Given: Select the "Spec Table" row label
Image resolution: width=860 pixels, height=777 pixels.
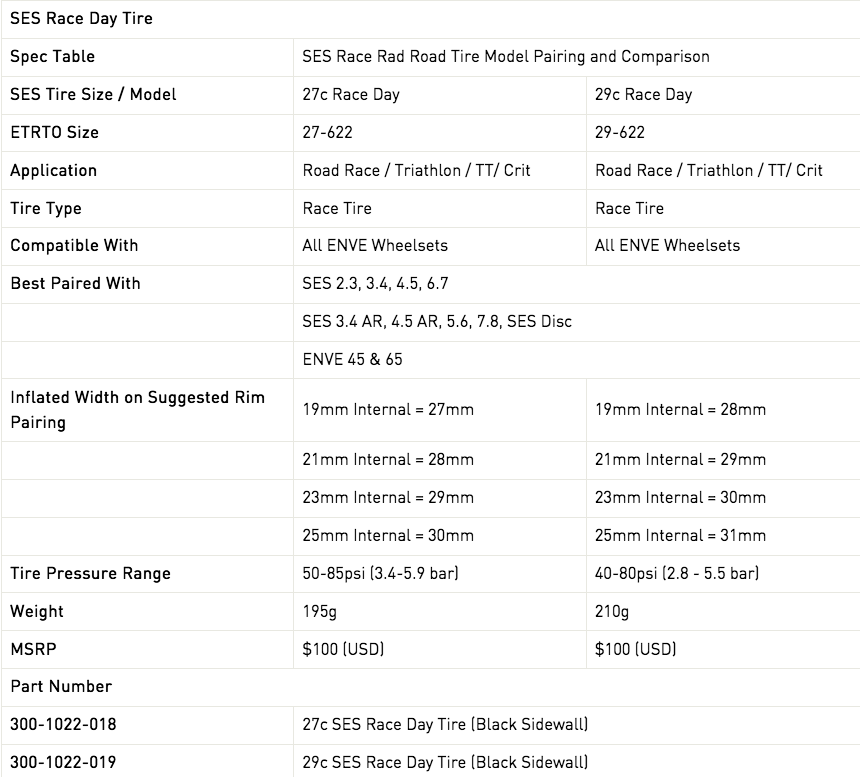Looking at the screenshot, I should (53, 57).
